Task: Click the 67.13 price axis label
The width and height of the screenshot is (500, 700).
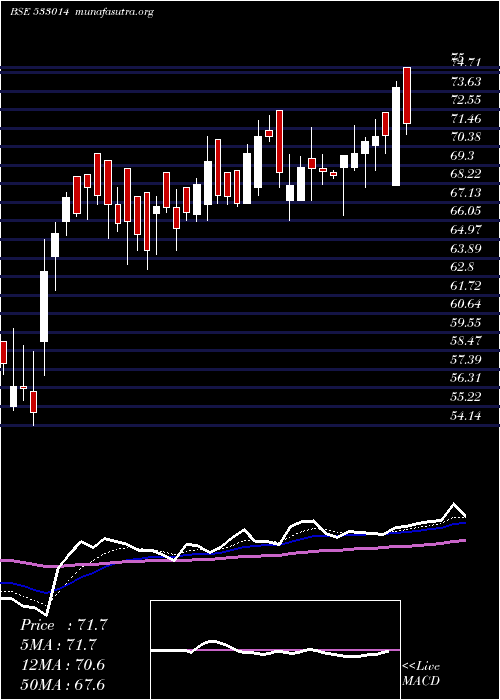Action: click(466, 193)
